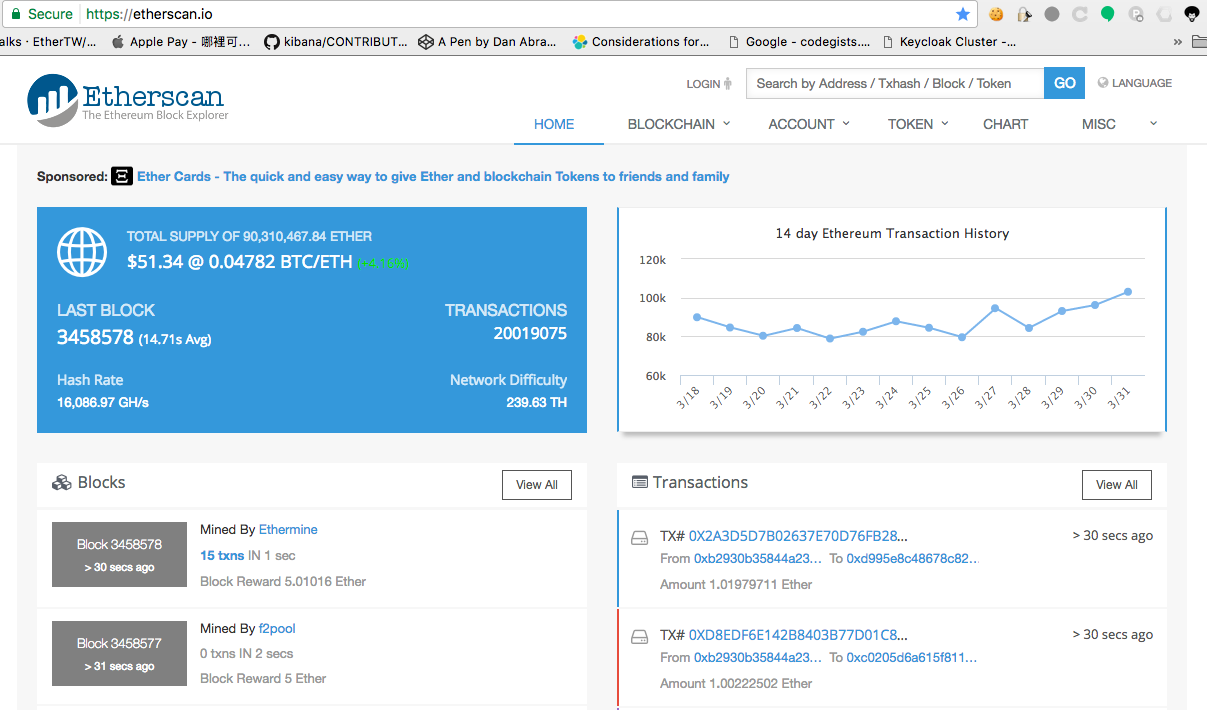Open the LANGUAGE selector
Screen dimensions: 1207x710
(1135, 83)
